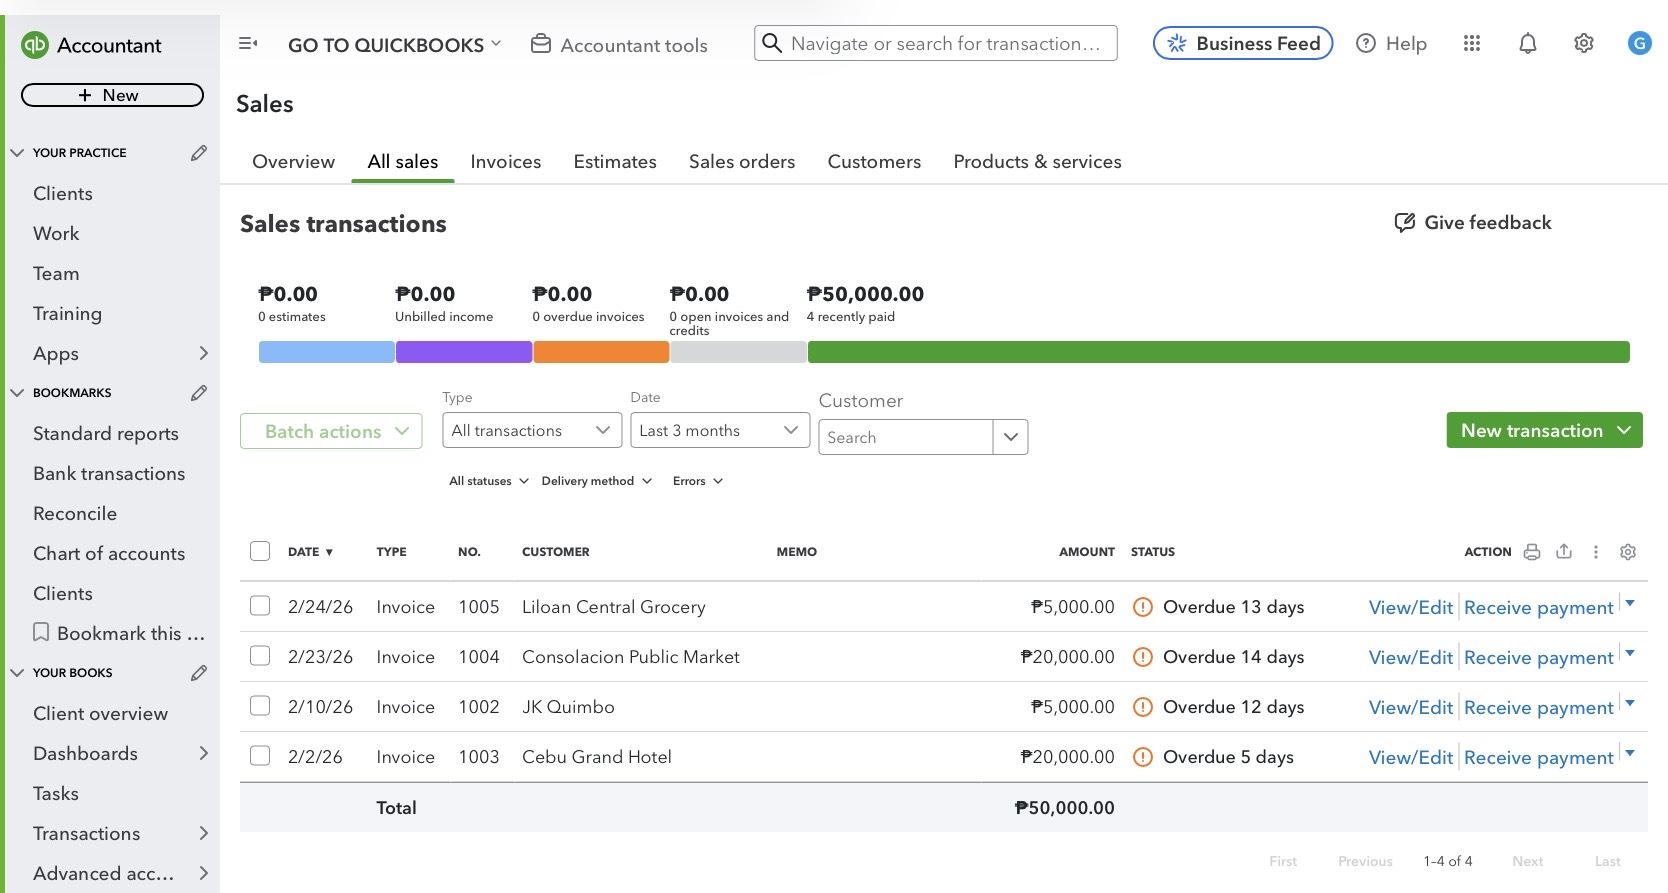This screenshot has height=893, width=1668.
Task: Toggle the select-all header checkbox
Action: click(x=260, y=552)
